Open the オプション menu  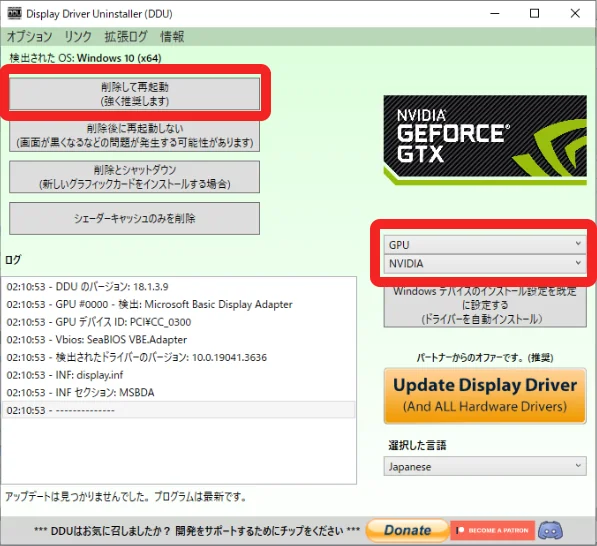(x=29, y=37)
